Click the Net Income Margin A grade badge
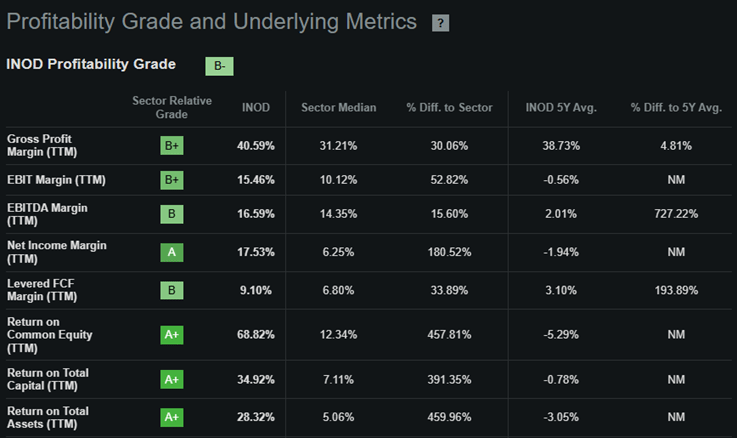Screen dimensions: 737x438 pyautogui.click(x=172, y=252)
